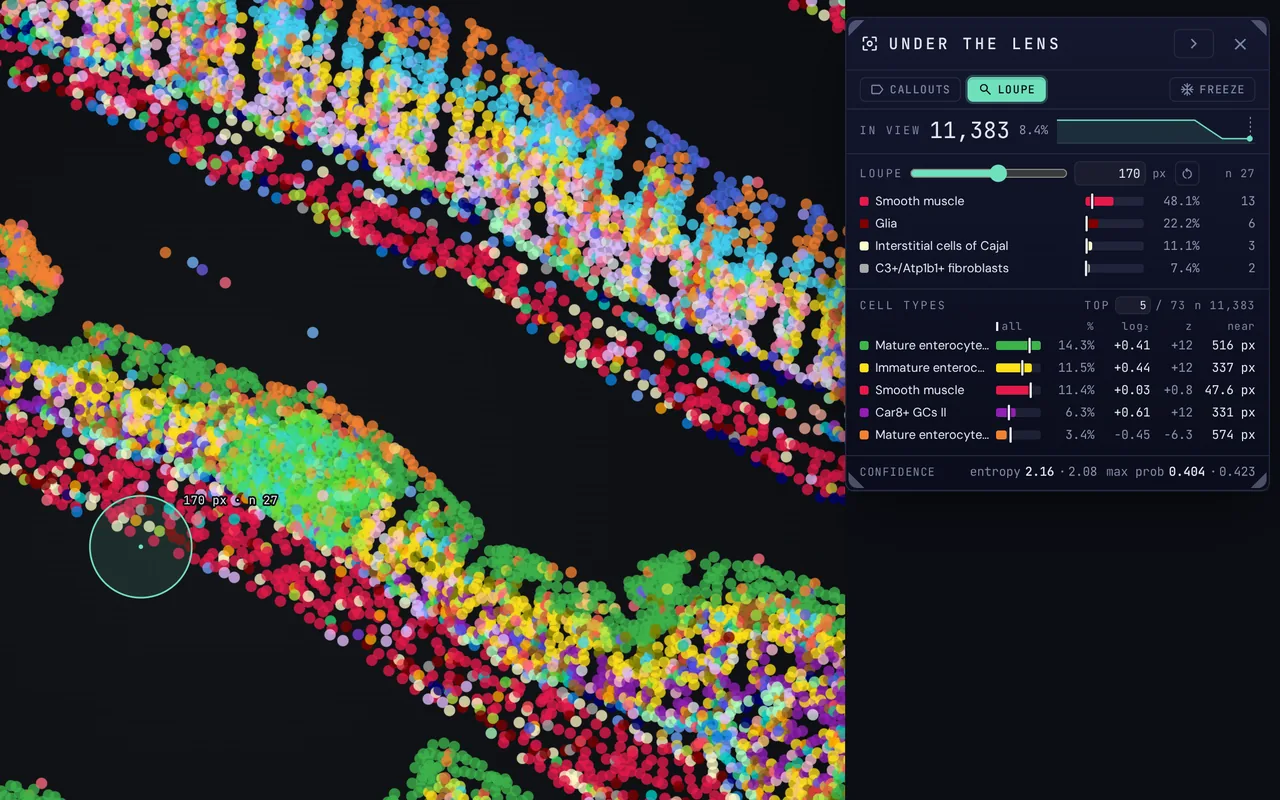Click the Smooth muscle row showing 11.4%
Screen dimensions: 1280x800
[x=1057, y=390]
